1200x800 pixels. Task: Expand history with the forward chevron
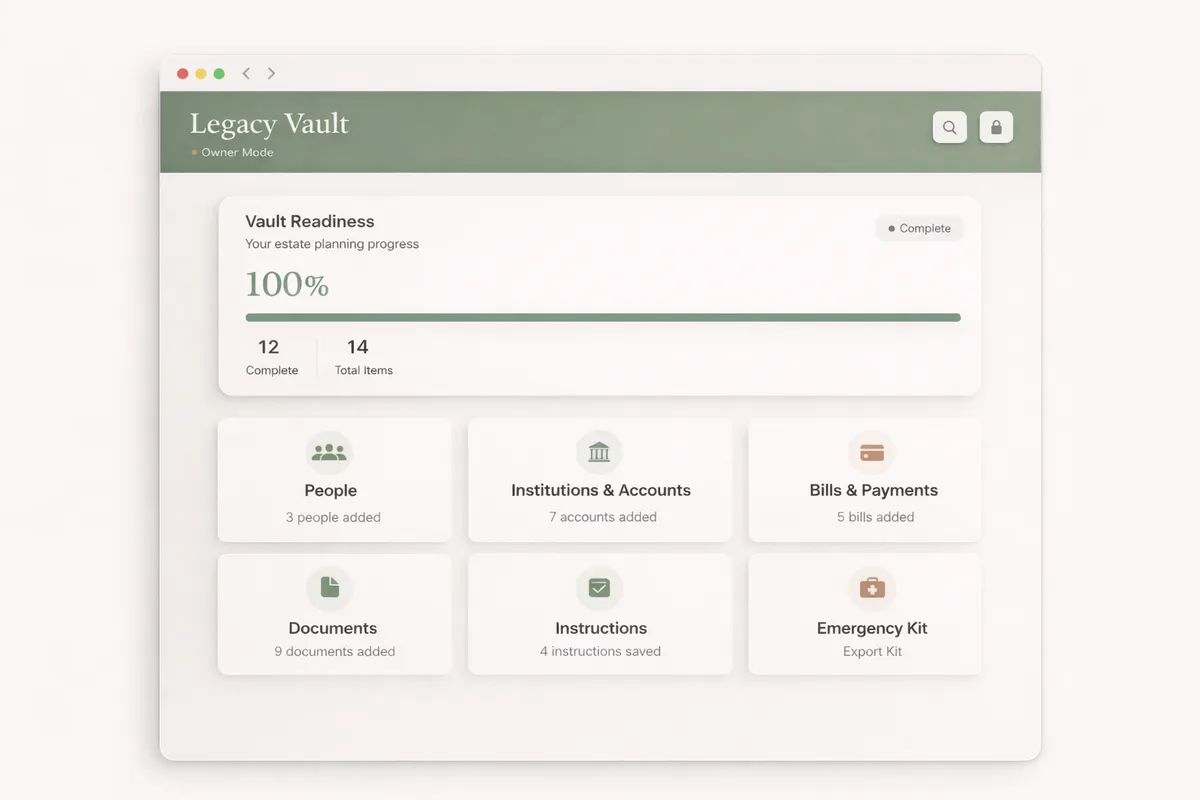coord(270,73)
